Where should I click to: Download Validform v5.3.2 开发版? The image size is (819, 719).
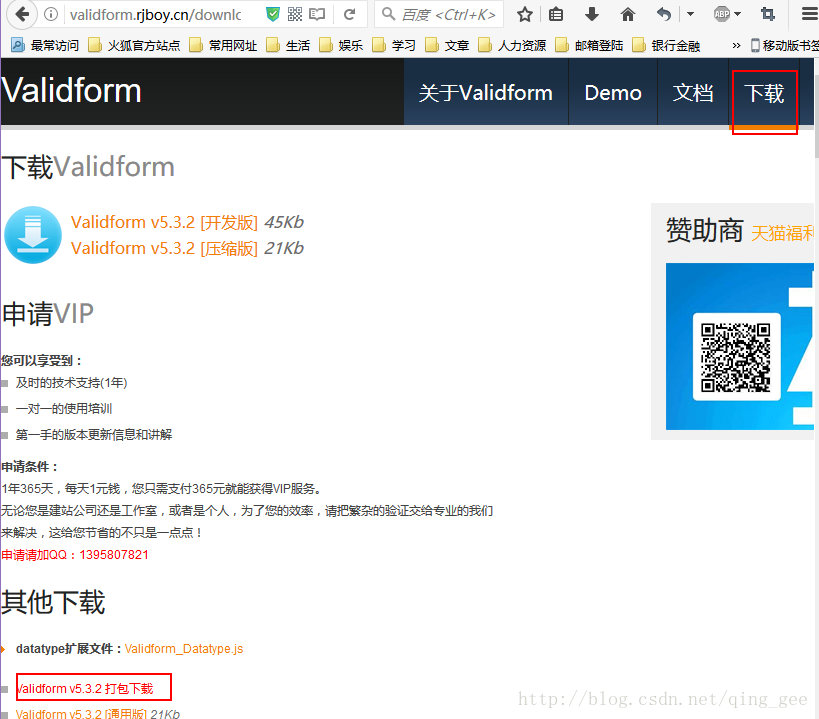coord(165,222)
